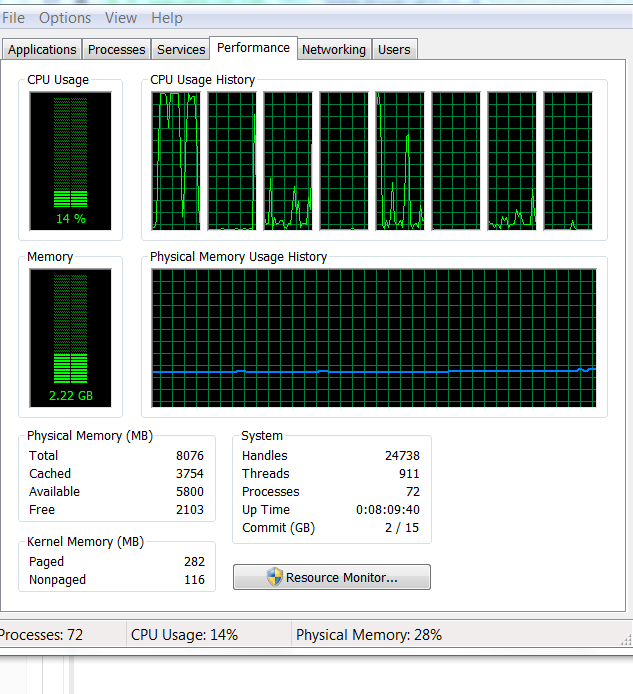Viewport: 633px width, 694px height.
Task: Click the Memory meter showing 2.22 GB
Action: tap(70, 338)
